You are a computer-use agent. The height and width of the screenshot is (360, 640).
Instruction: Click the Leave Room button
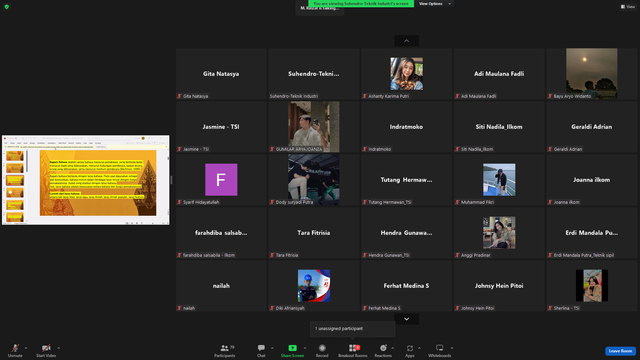[x=620, y=351]
